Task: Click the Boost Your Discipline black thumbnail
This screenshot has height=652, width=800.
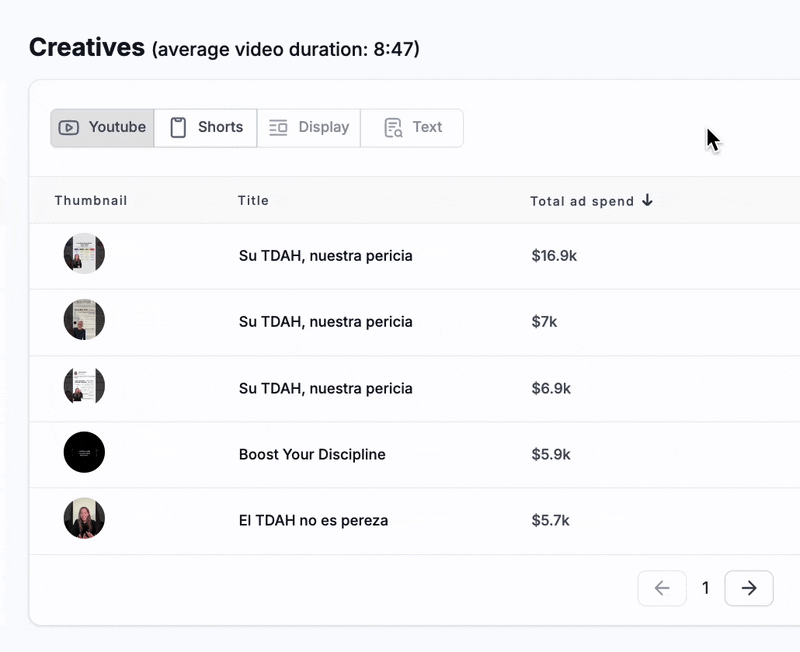Action: point(84,452)
